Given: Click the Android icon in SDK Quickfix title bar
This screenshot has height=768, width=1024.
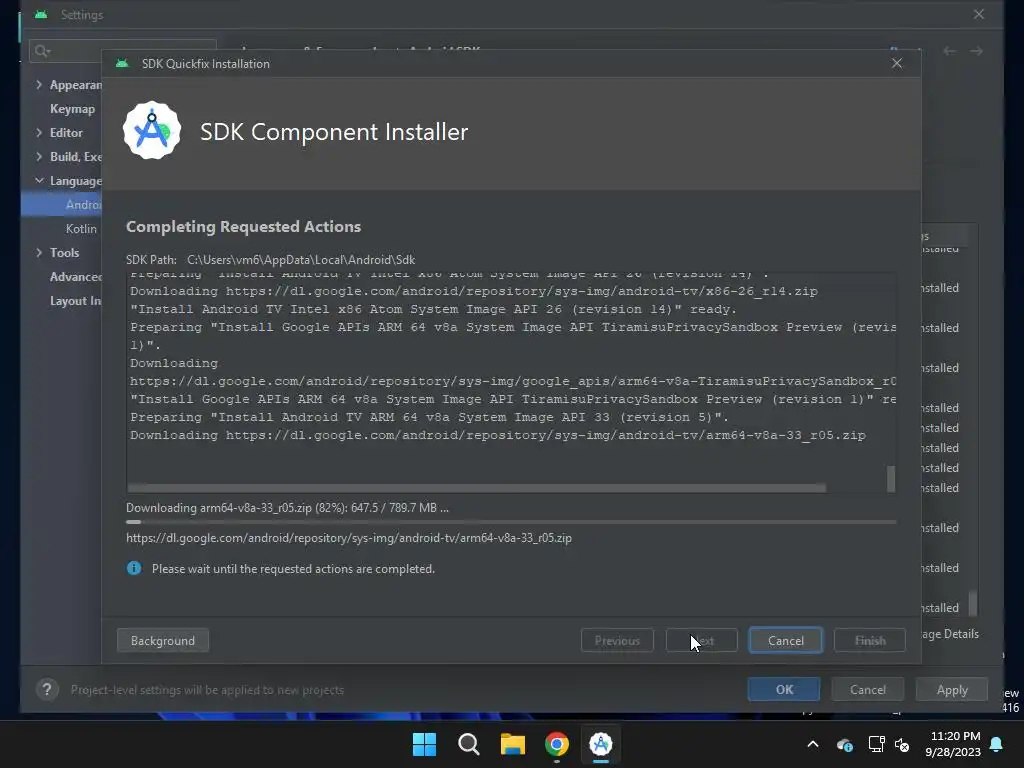Looking at the screenshot, I should (x=122, y=63).
